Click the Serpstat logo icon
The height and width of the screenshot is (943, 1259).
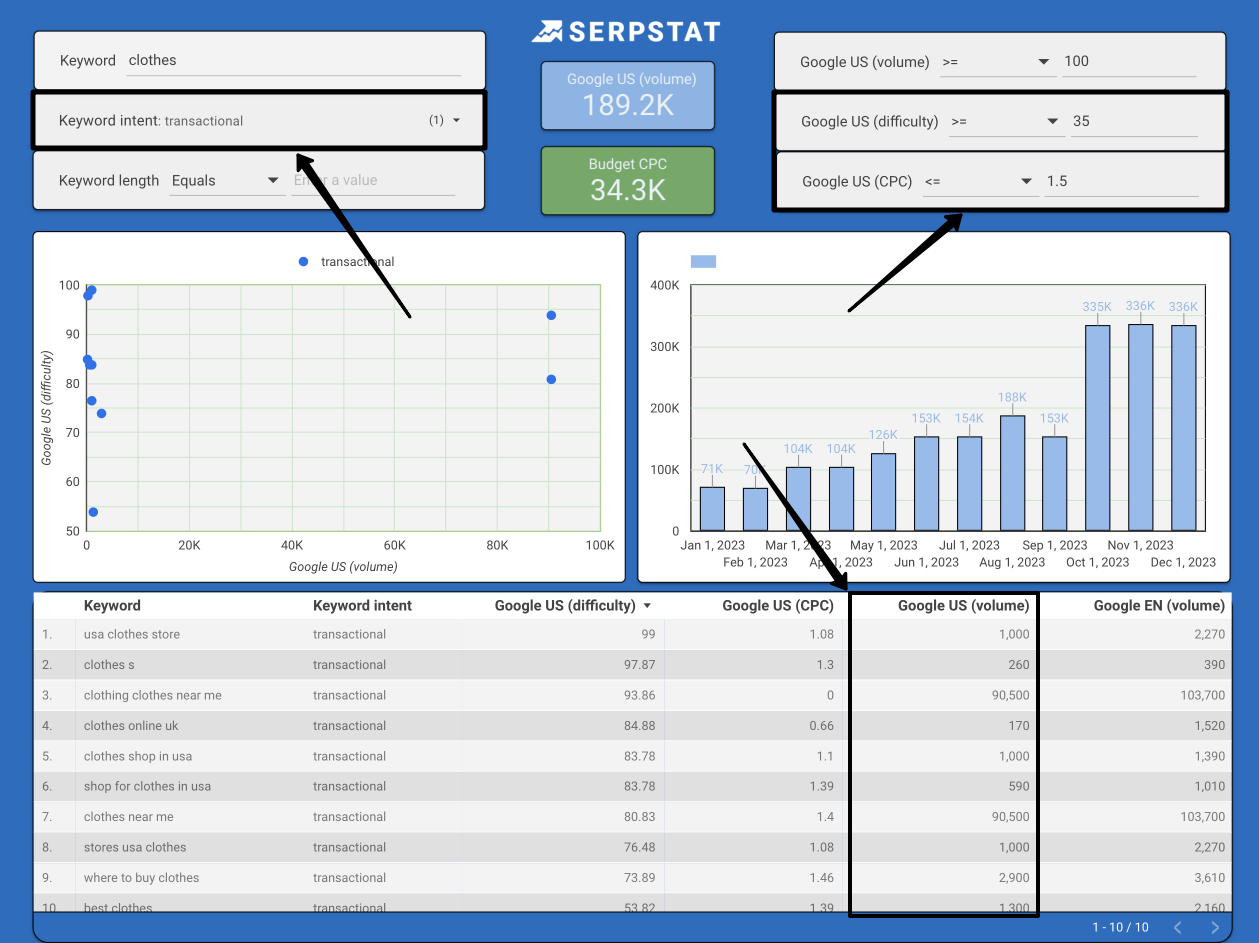click(x=547, y=32)
